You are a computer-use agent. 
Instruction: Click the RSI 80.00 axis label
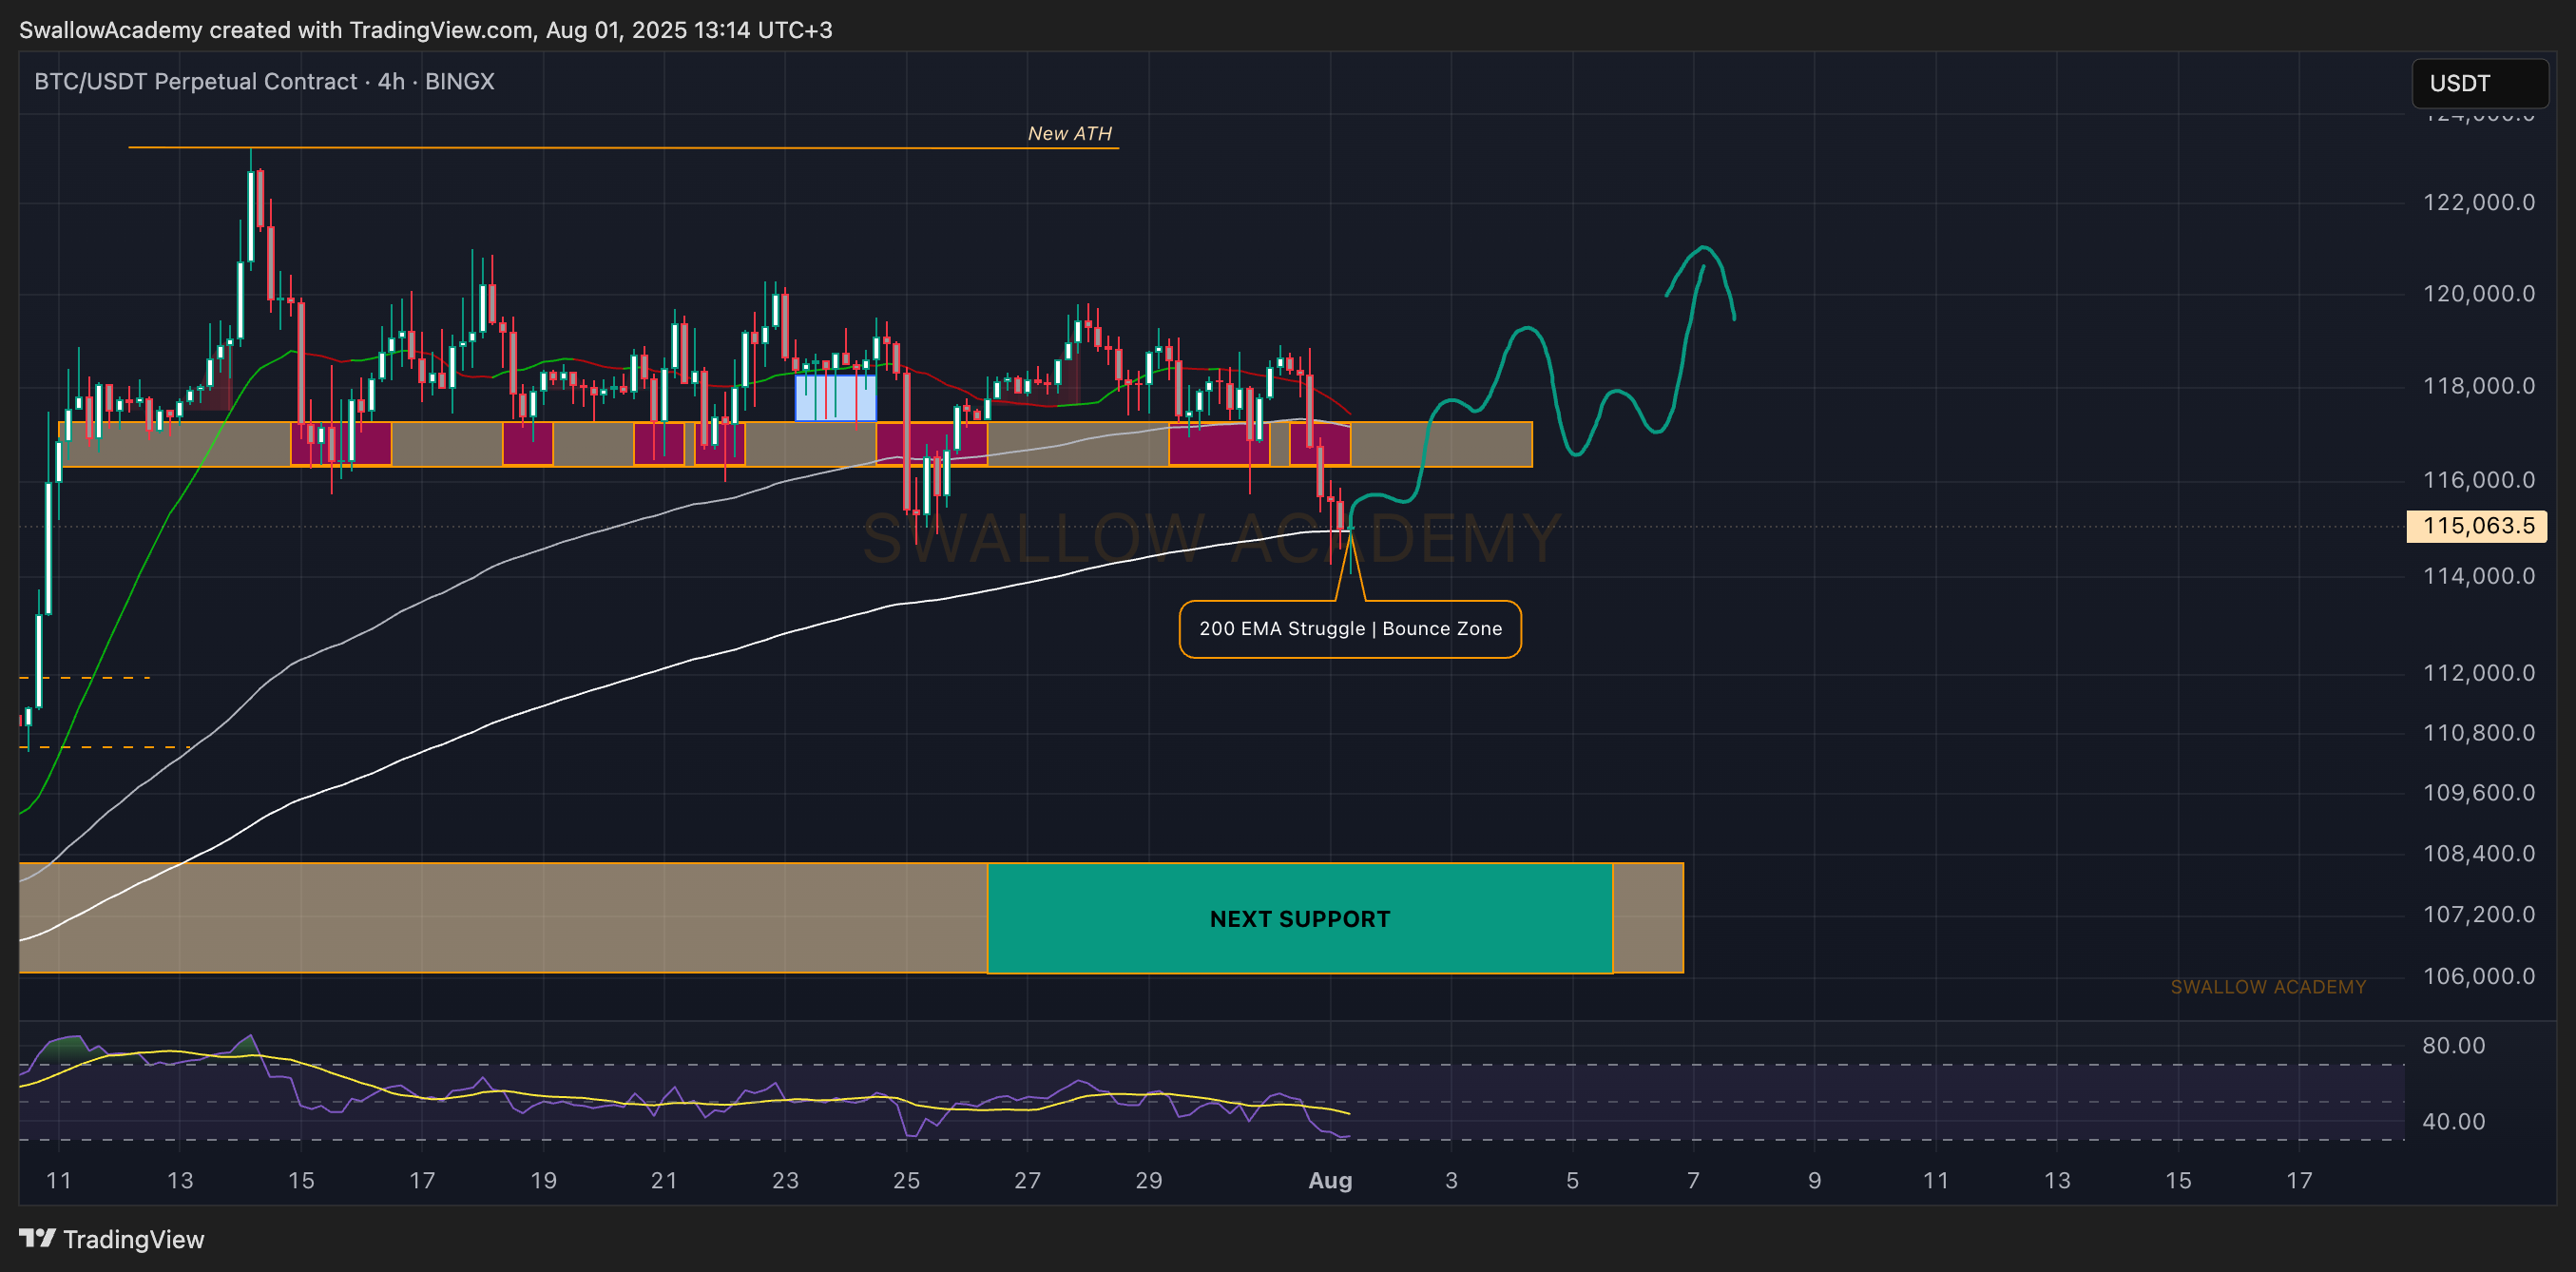pos(2453,1045)
